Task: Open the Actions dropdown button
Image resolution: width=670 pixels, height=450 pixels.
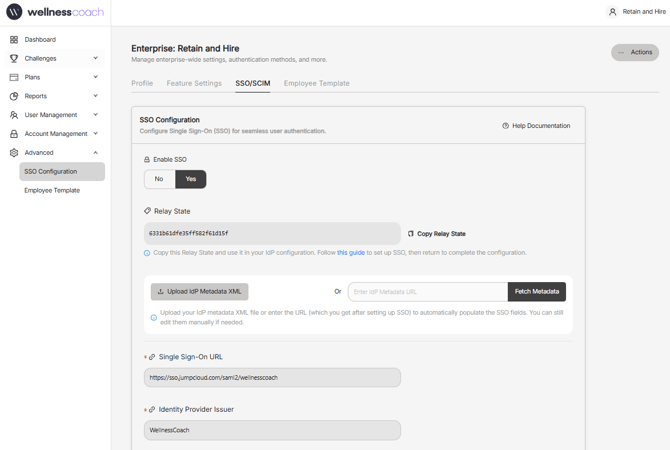Action: click(635, 52)
